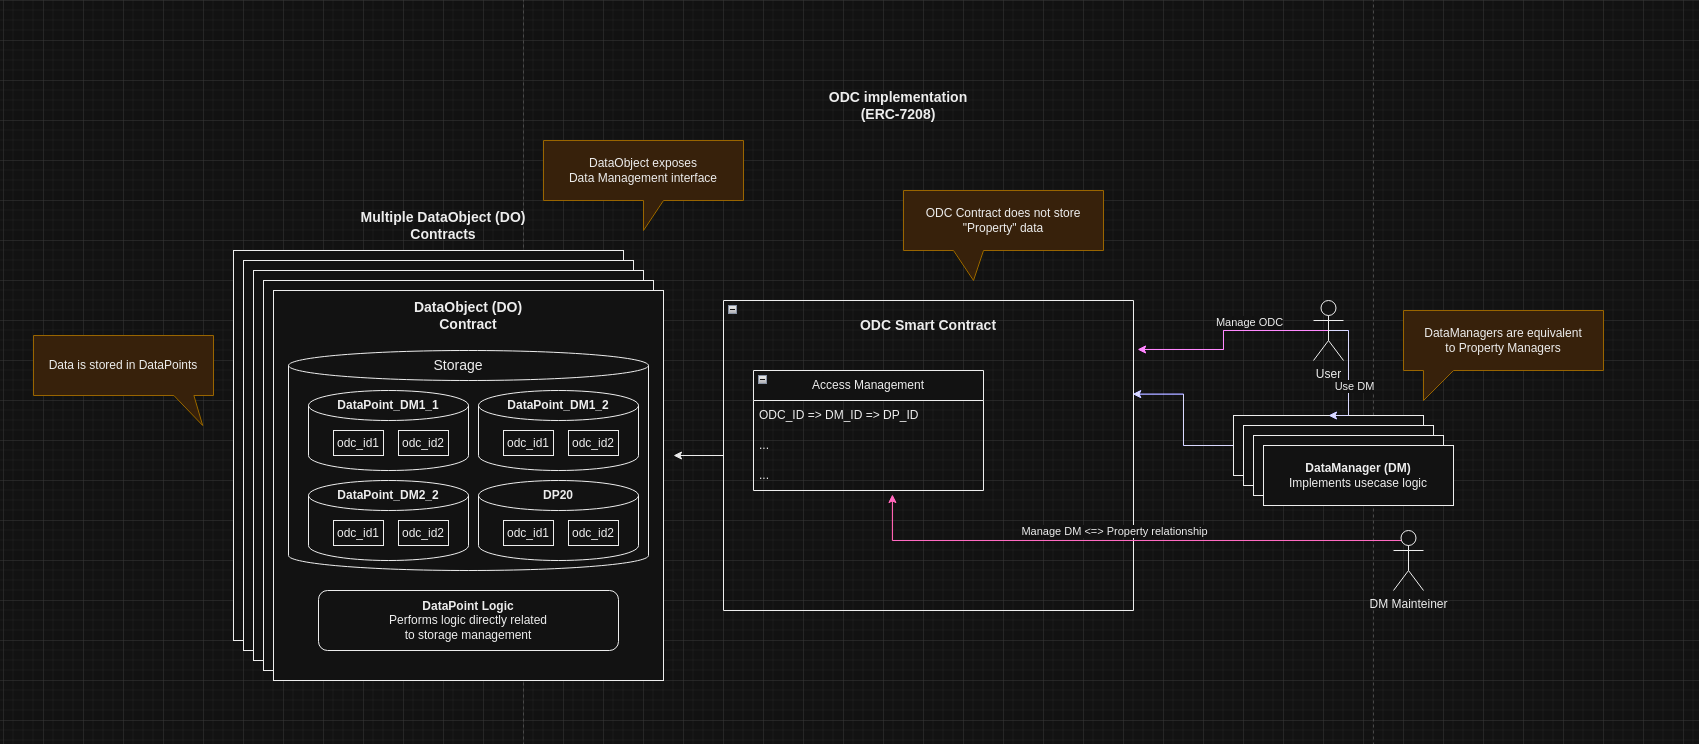
Task: Click the DataPoint Logic rounded box
Action: coord(468,620)
